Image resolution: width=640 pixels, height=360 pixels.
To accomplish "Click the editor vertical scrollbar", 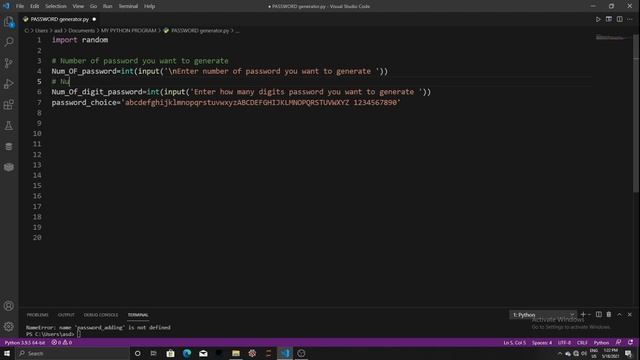I will point(636,112).
